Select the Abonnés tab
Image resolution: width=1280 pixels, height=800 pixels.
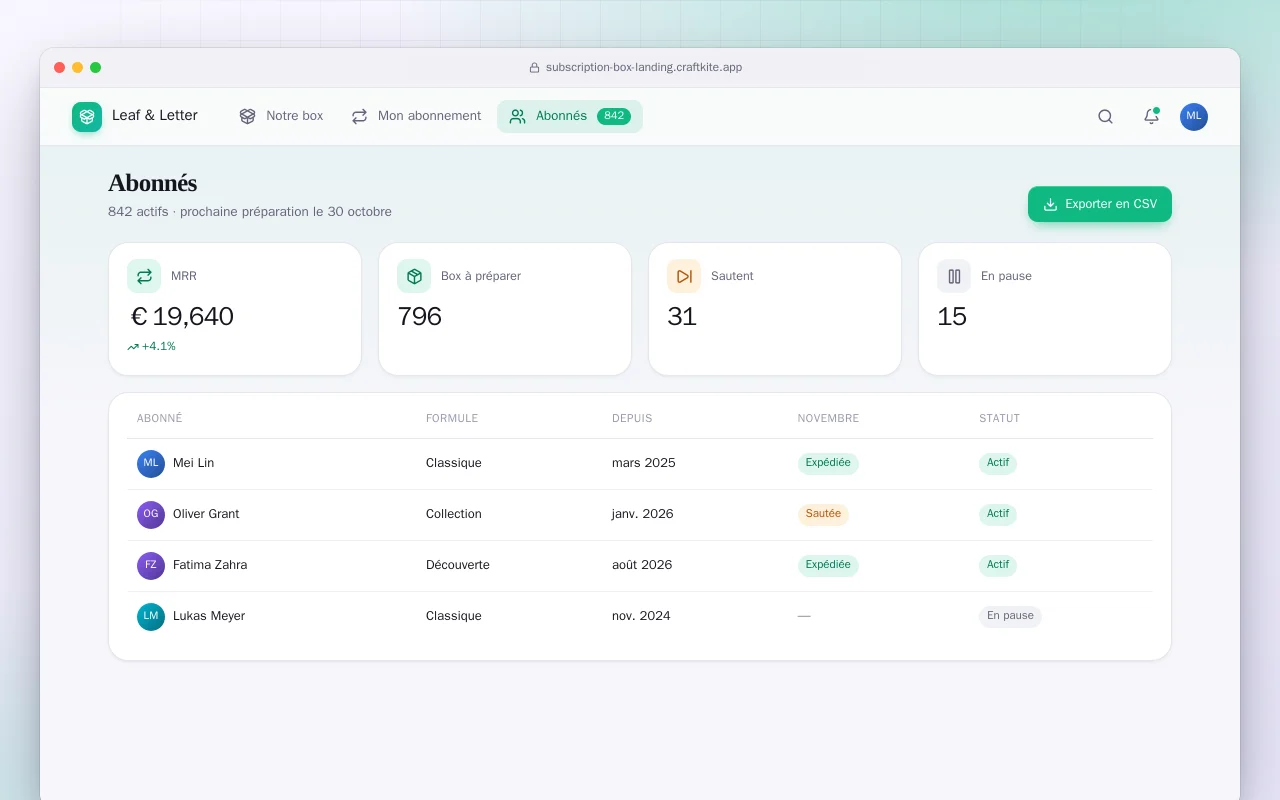(x=570, y=116)
